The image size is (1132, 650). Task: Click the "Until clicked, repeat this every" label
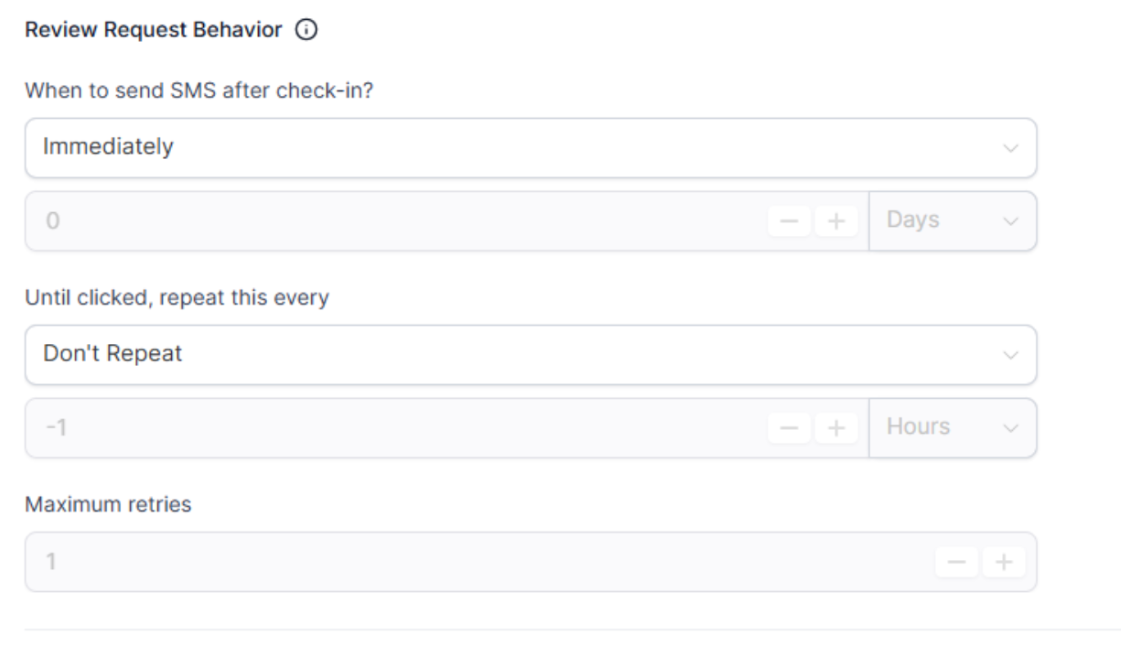tap(176, 298)
